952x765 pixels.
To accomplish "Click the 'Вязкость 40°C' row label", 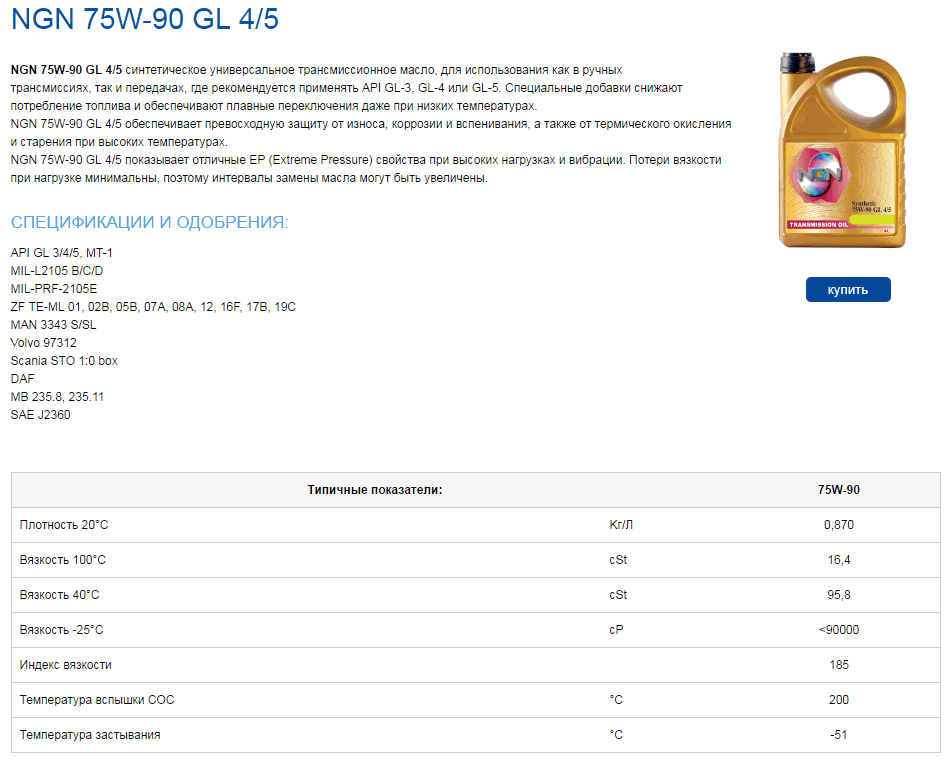I will coord(60,595).
